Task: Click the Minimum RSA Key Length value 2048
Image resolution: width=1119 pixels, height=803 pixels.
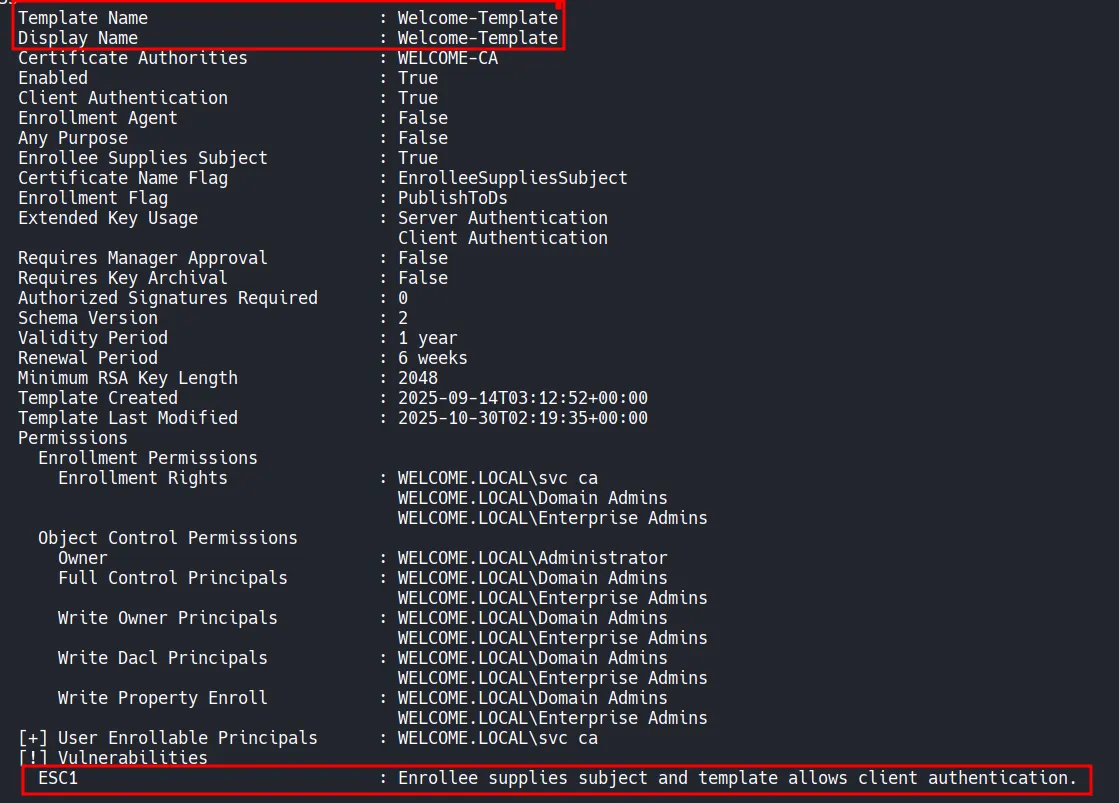Action: [x=418, y=378]
